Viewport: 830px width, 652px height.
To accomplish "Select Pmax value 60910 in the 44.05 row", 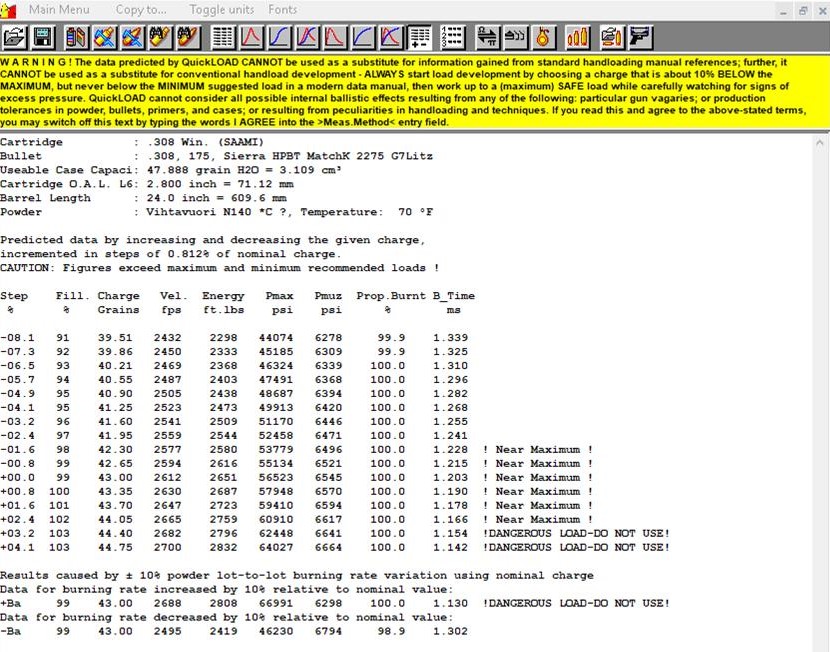I will [276, 520].
